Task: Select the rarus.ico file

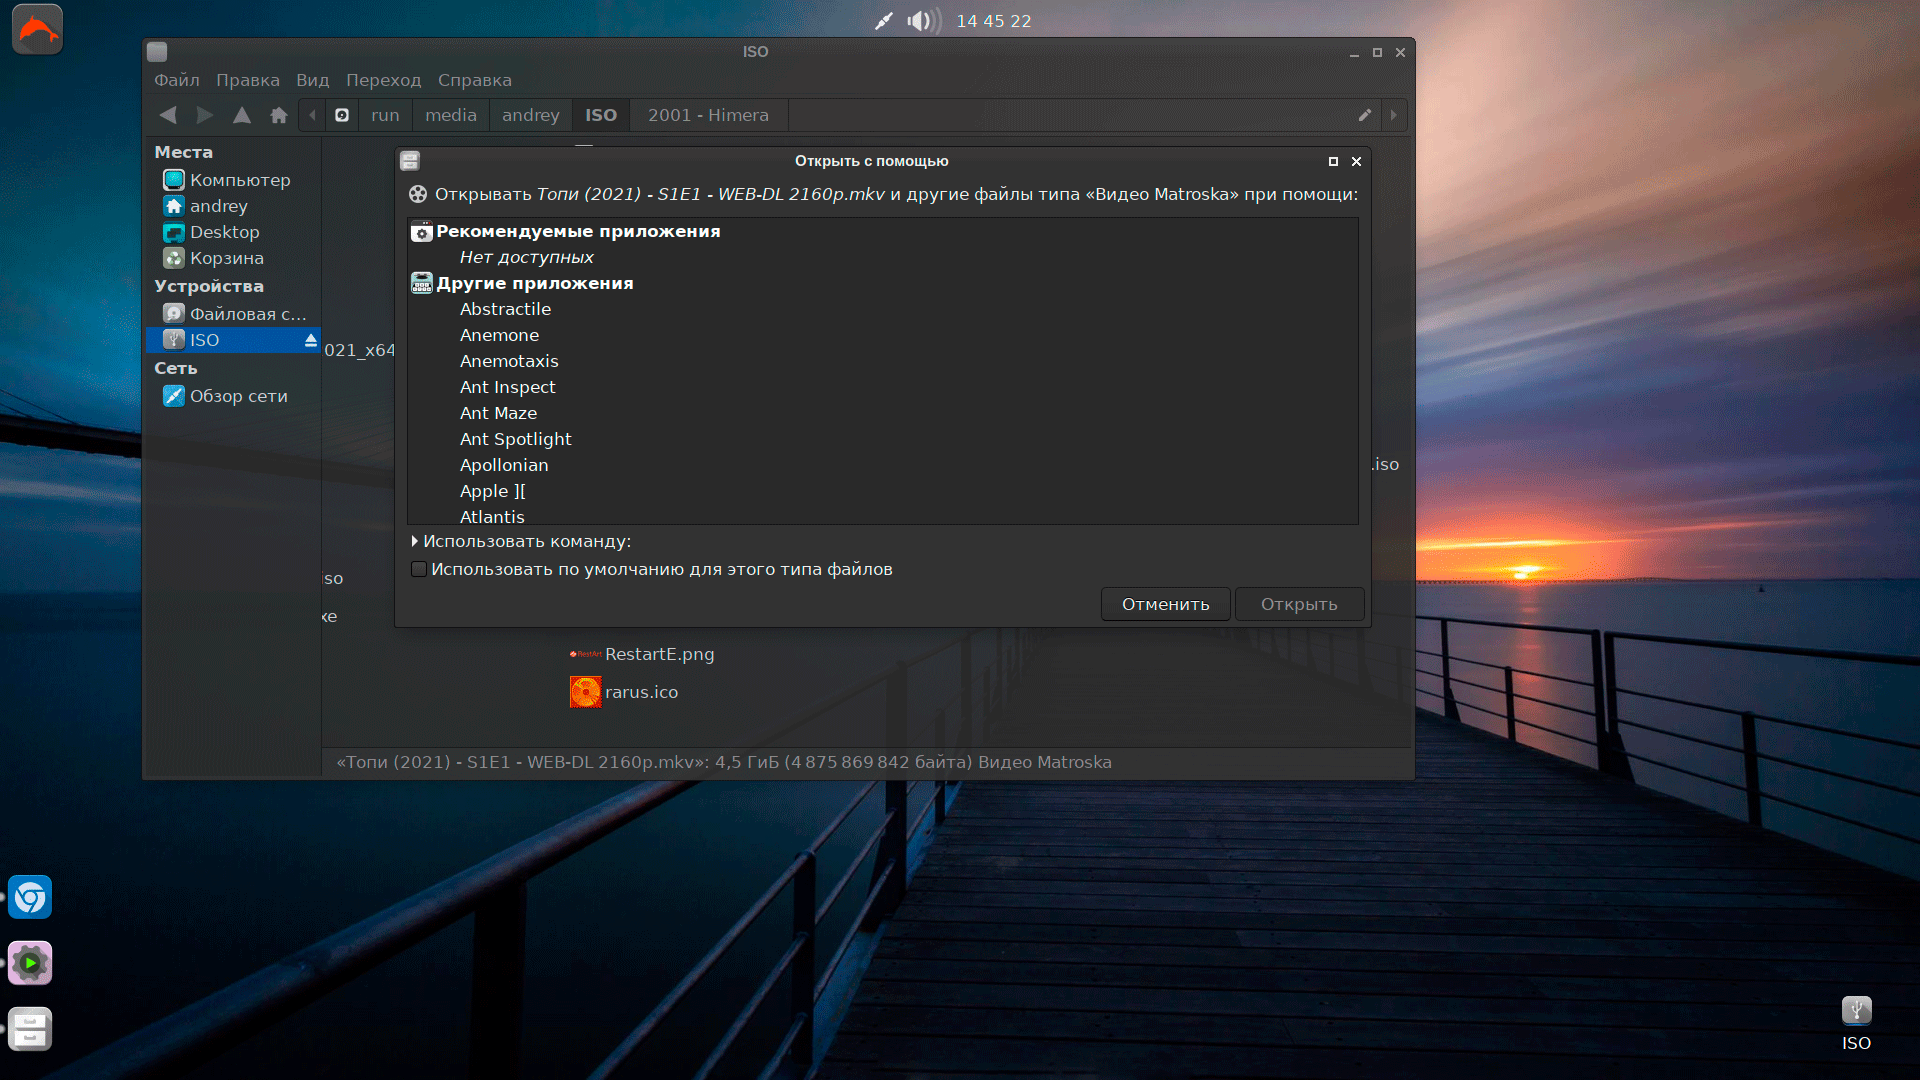Action: (x=641, y=692)
